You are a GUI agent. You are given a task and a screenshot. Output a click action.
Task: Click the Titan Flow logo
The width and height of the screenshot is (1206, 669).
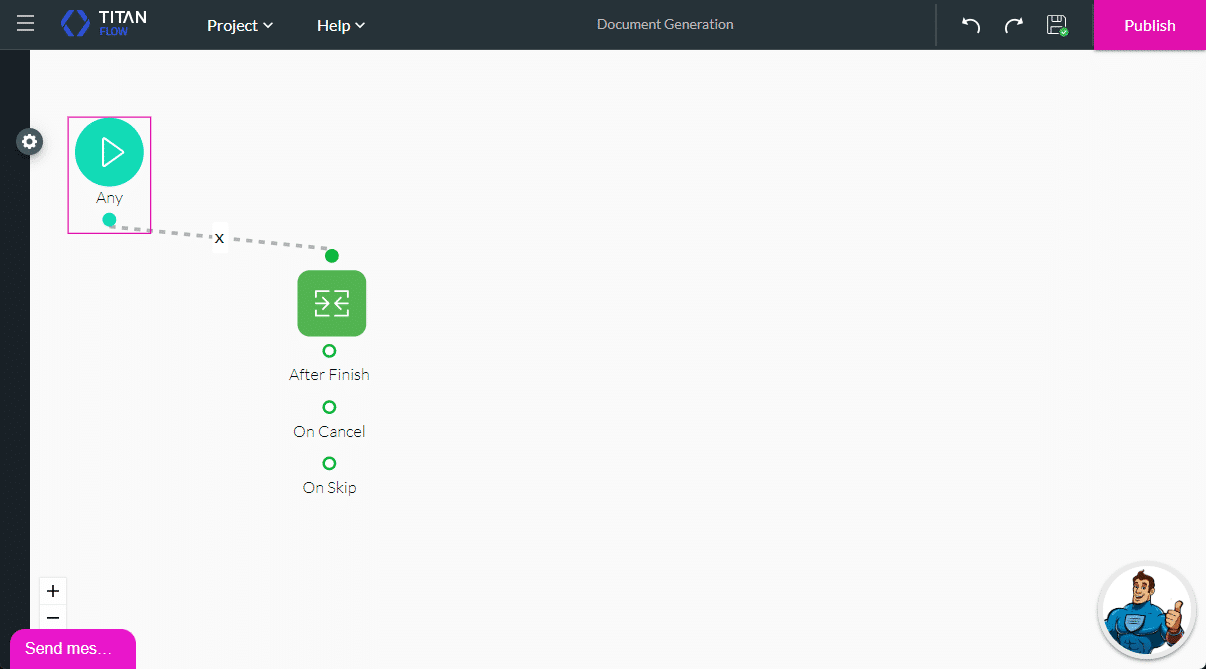pyautogui.click(x=103, y=22)
